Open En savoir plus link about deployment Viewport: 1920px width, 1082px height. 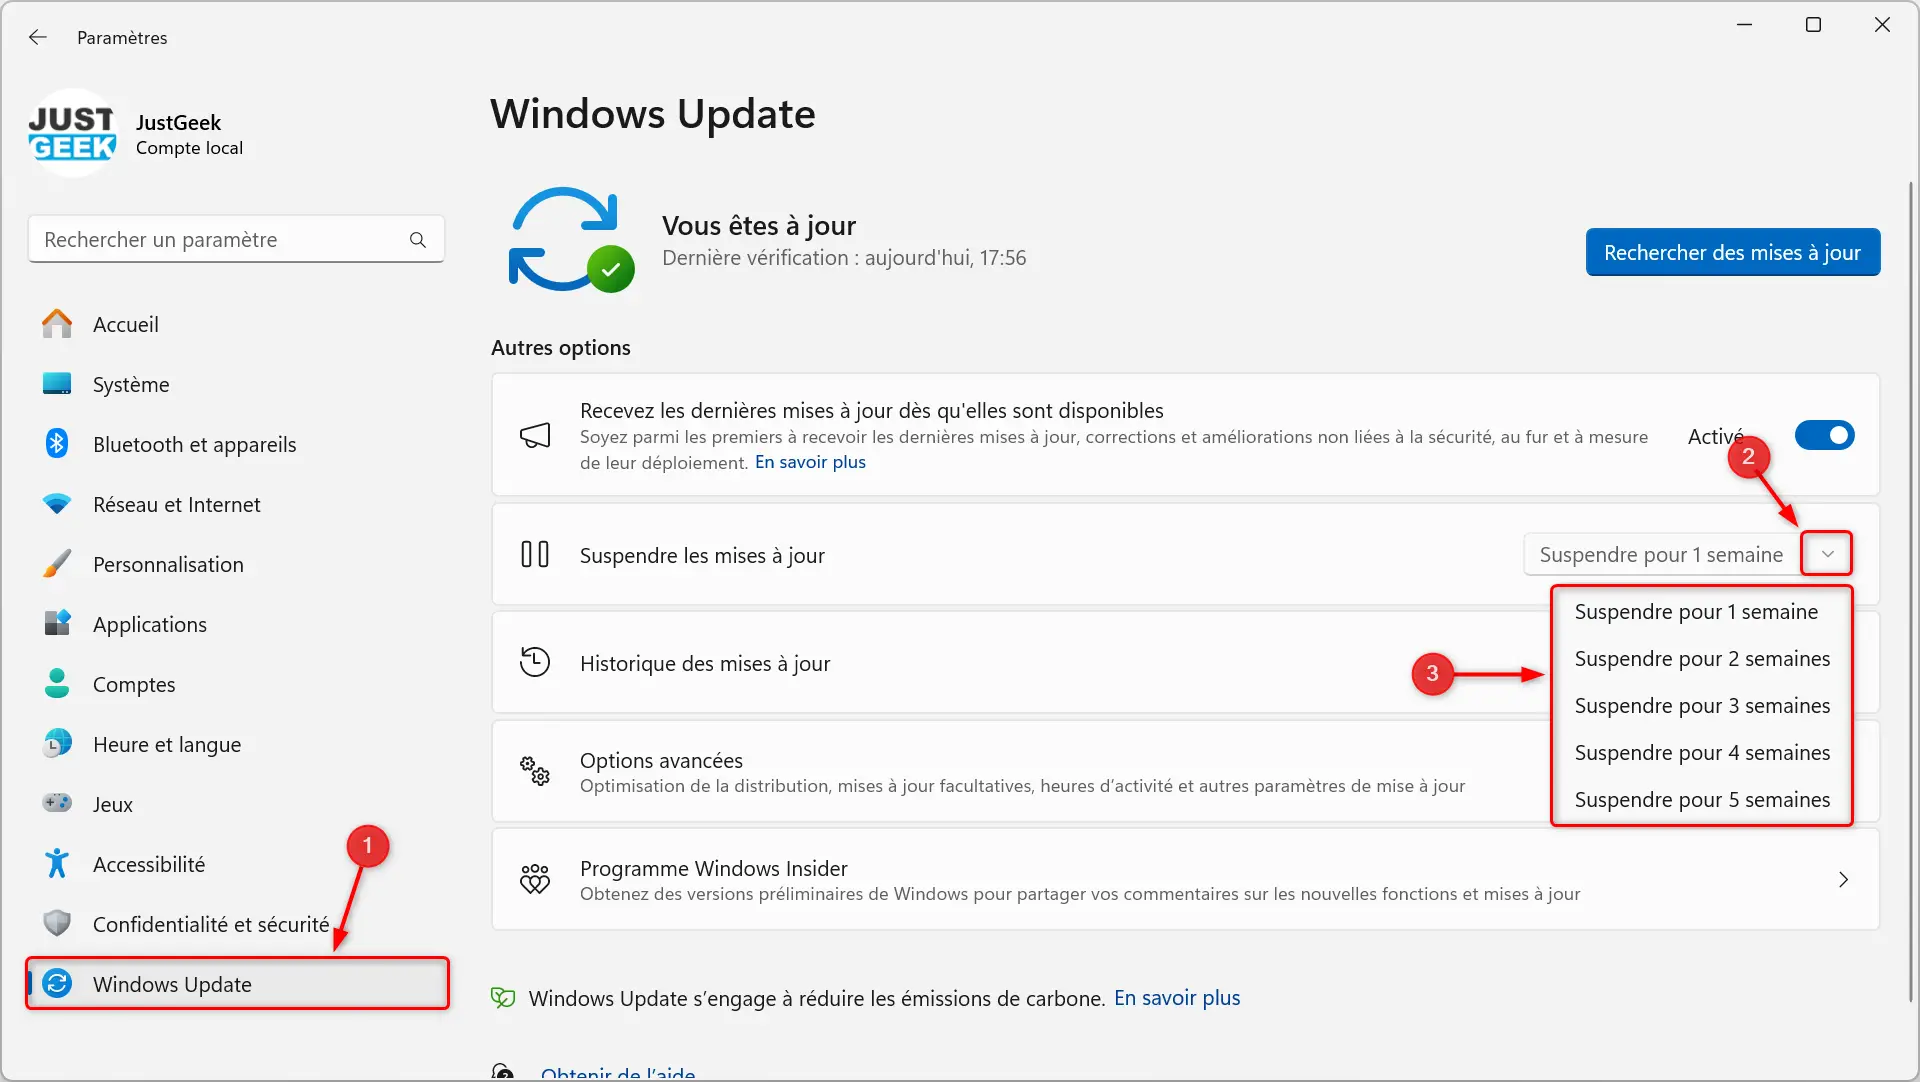pos(810,462)
